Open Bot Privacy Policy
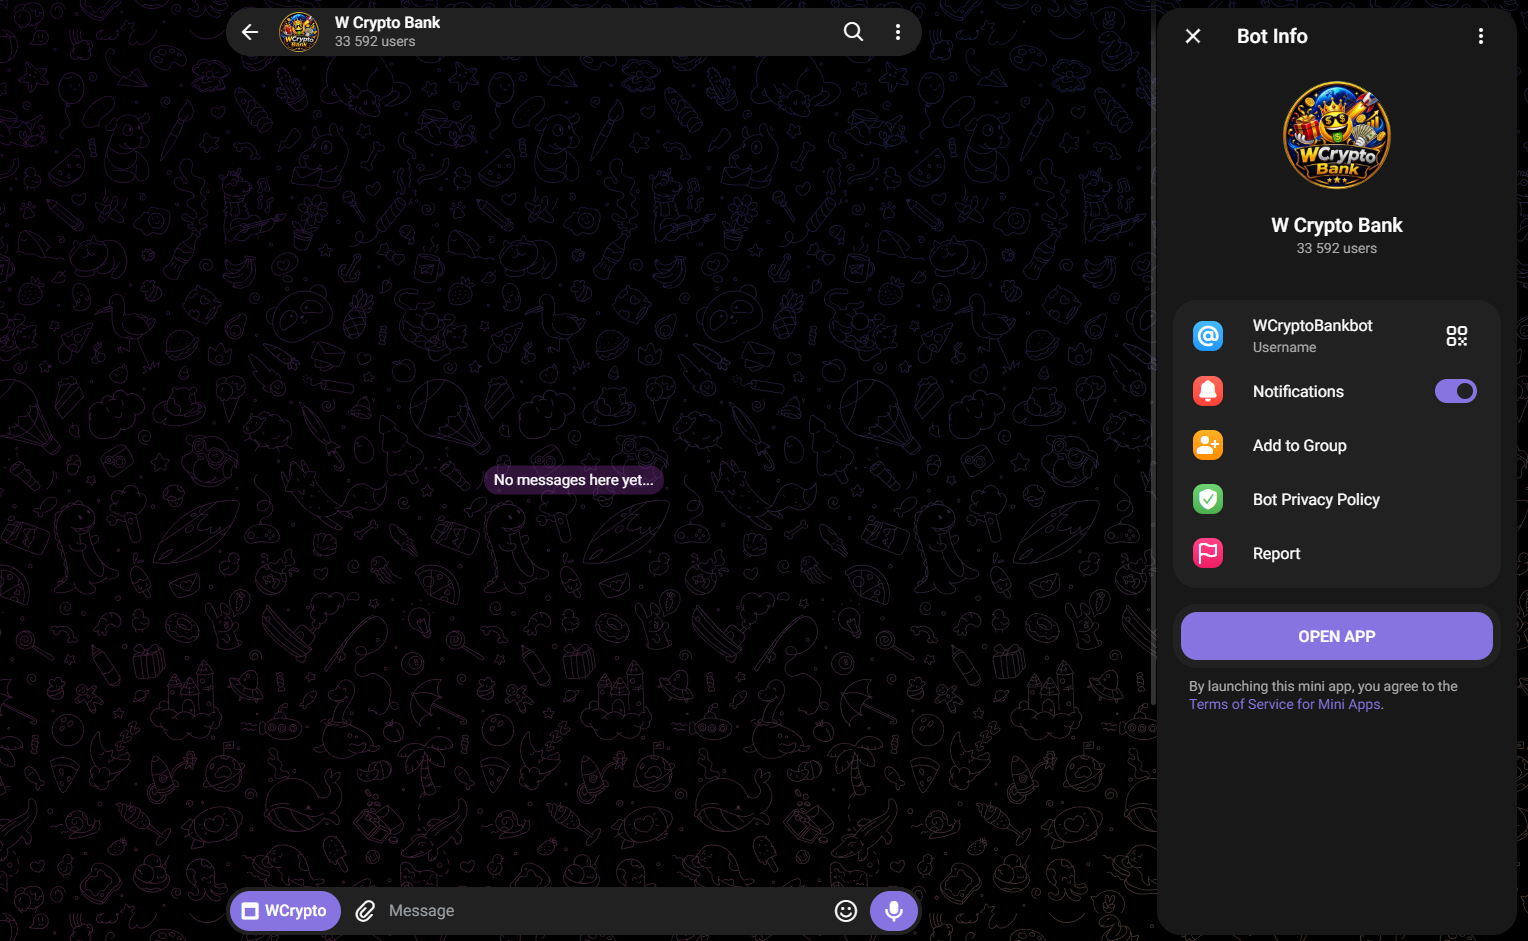 click(1337, 499)
